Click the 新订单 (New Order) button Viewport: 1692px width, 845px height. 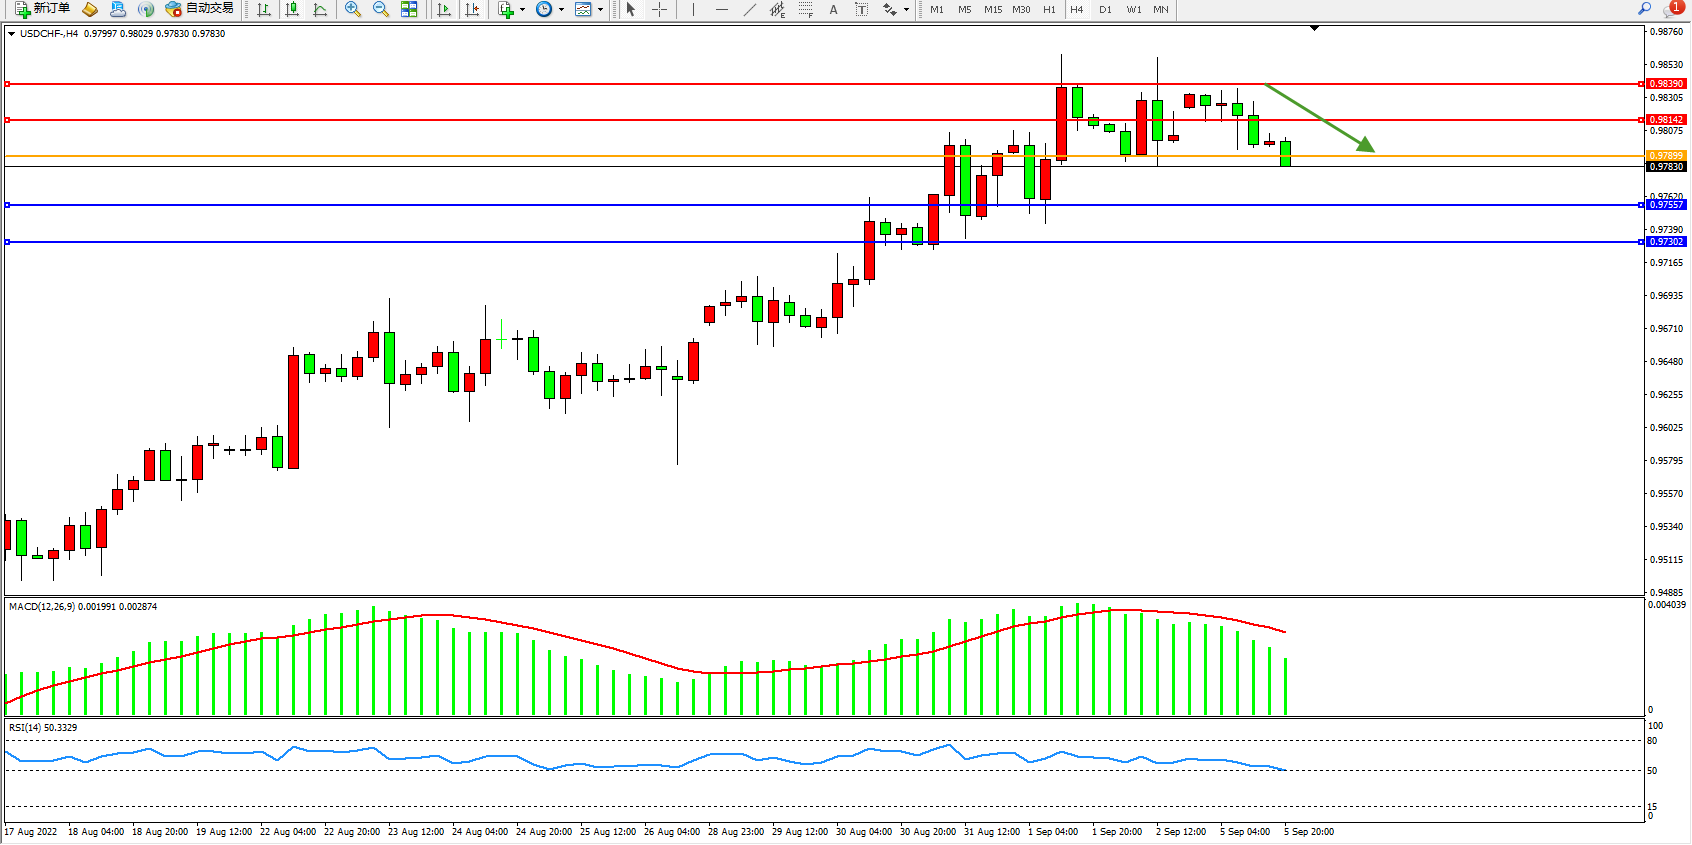point(43,9)
